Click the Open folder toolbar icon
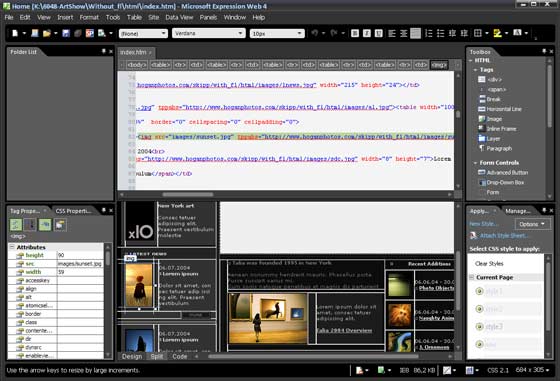The width and height of the screenshot is (560, 381). coord(46,33)
